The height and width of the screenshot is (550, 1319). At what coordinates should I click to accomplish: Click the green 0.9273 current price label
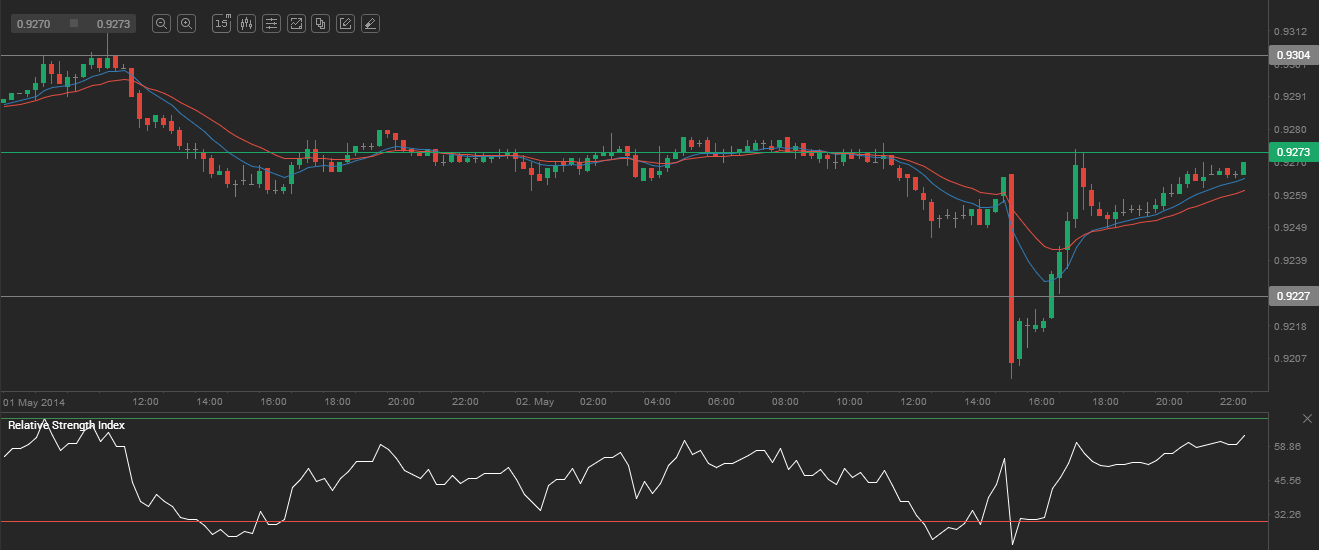1290,153
